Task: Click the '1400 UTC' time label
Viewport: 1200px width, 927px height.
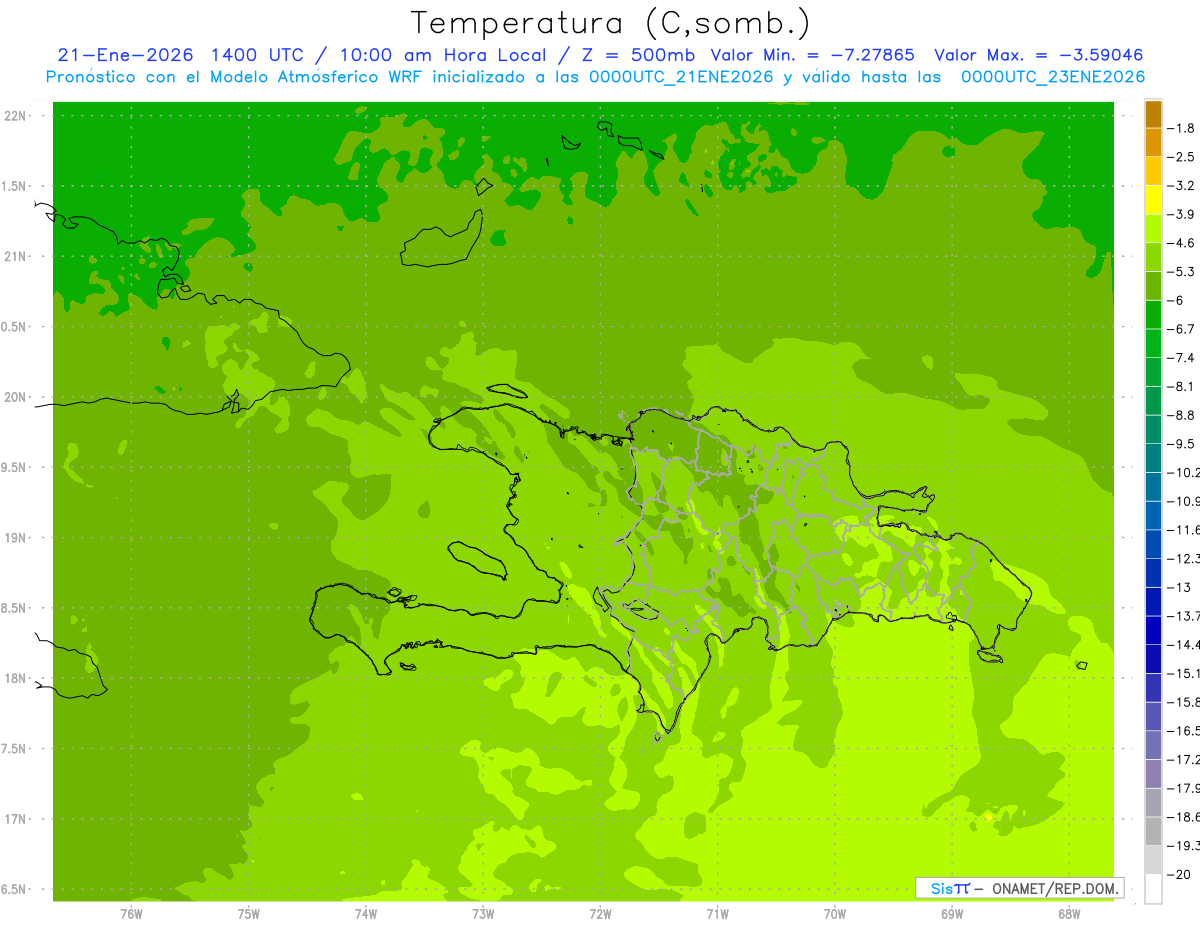Action: point(255,55)
